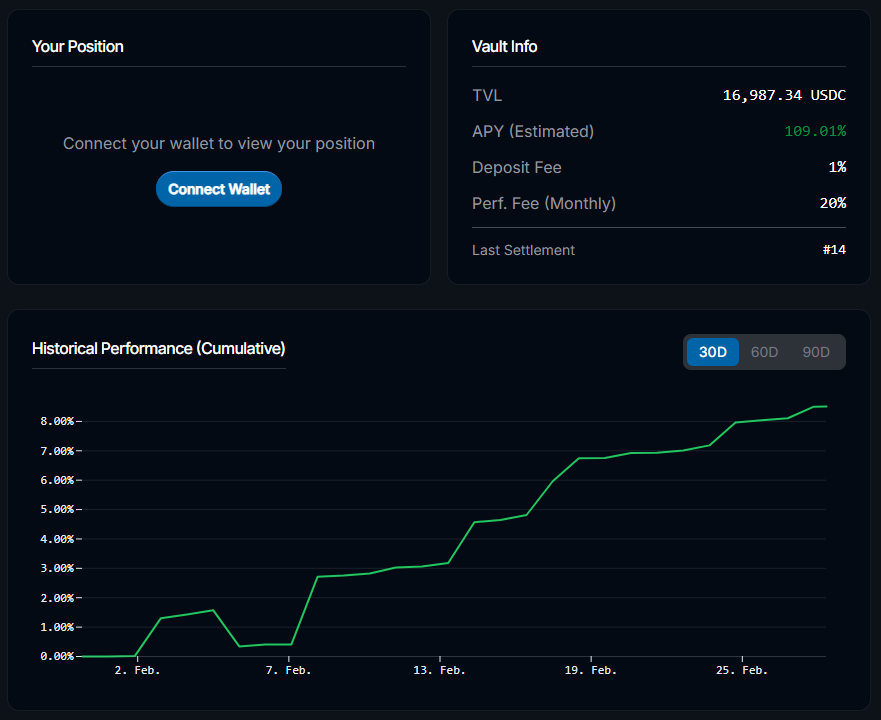Click the 8.00% y-axis label
881x720 pixels.
[x=57, y=421]
